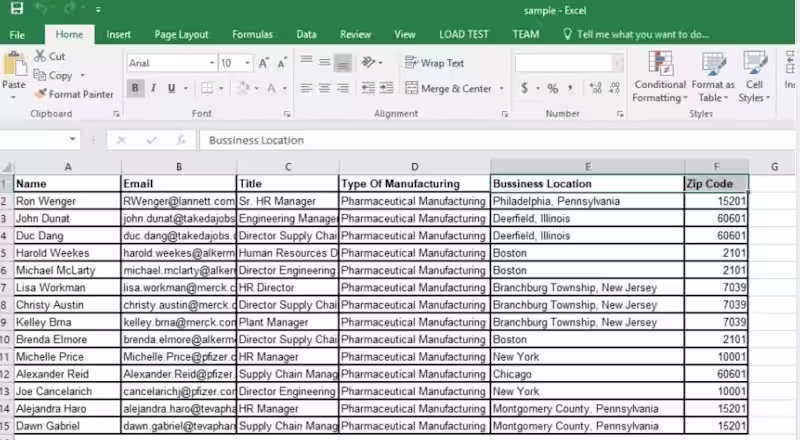
Task: Toggle Underline formatting
Action: (172, 88)
